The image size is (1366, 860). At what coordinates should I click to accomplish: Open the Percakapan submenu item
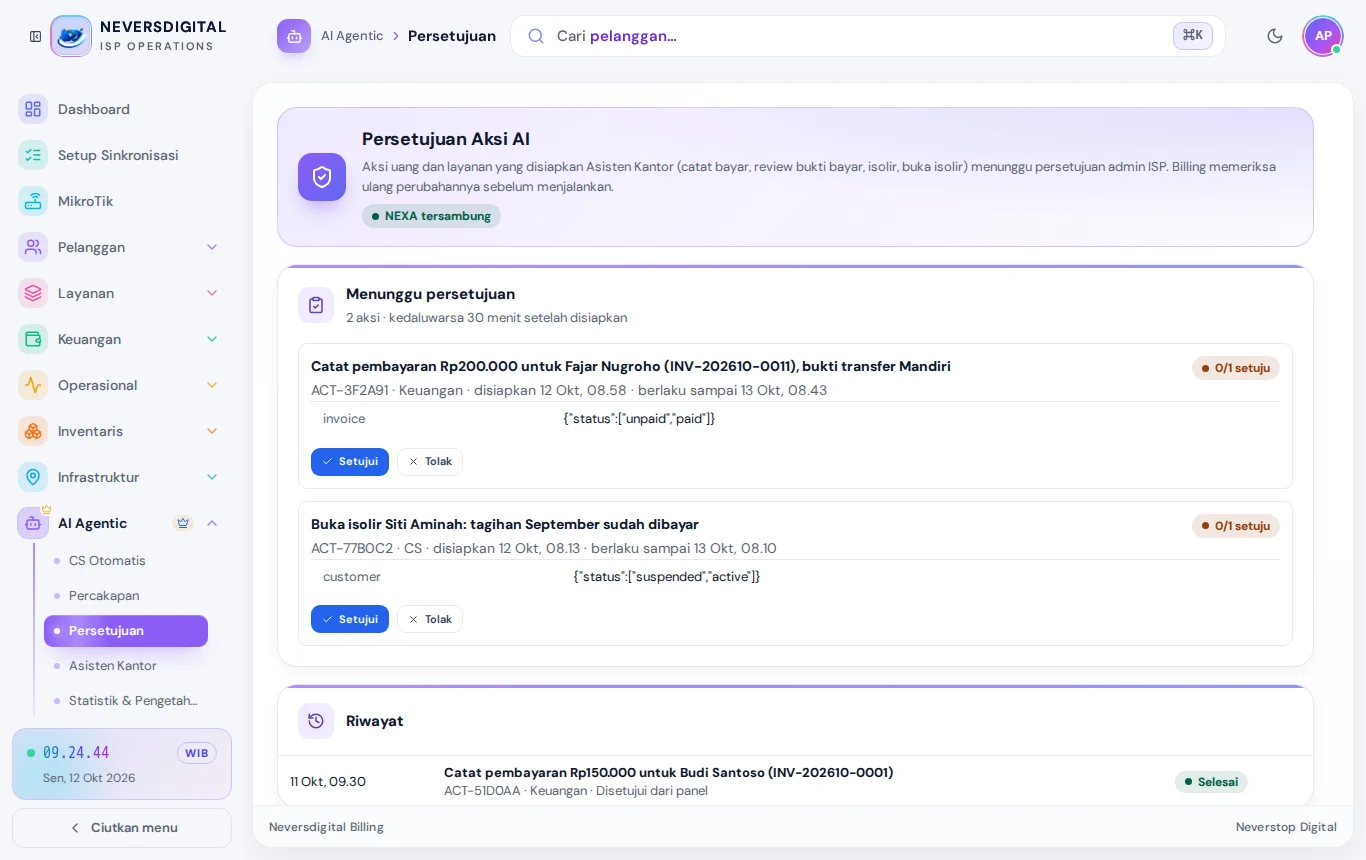point(126,595)
